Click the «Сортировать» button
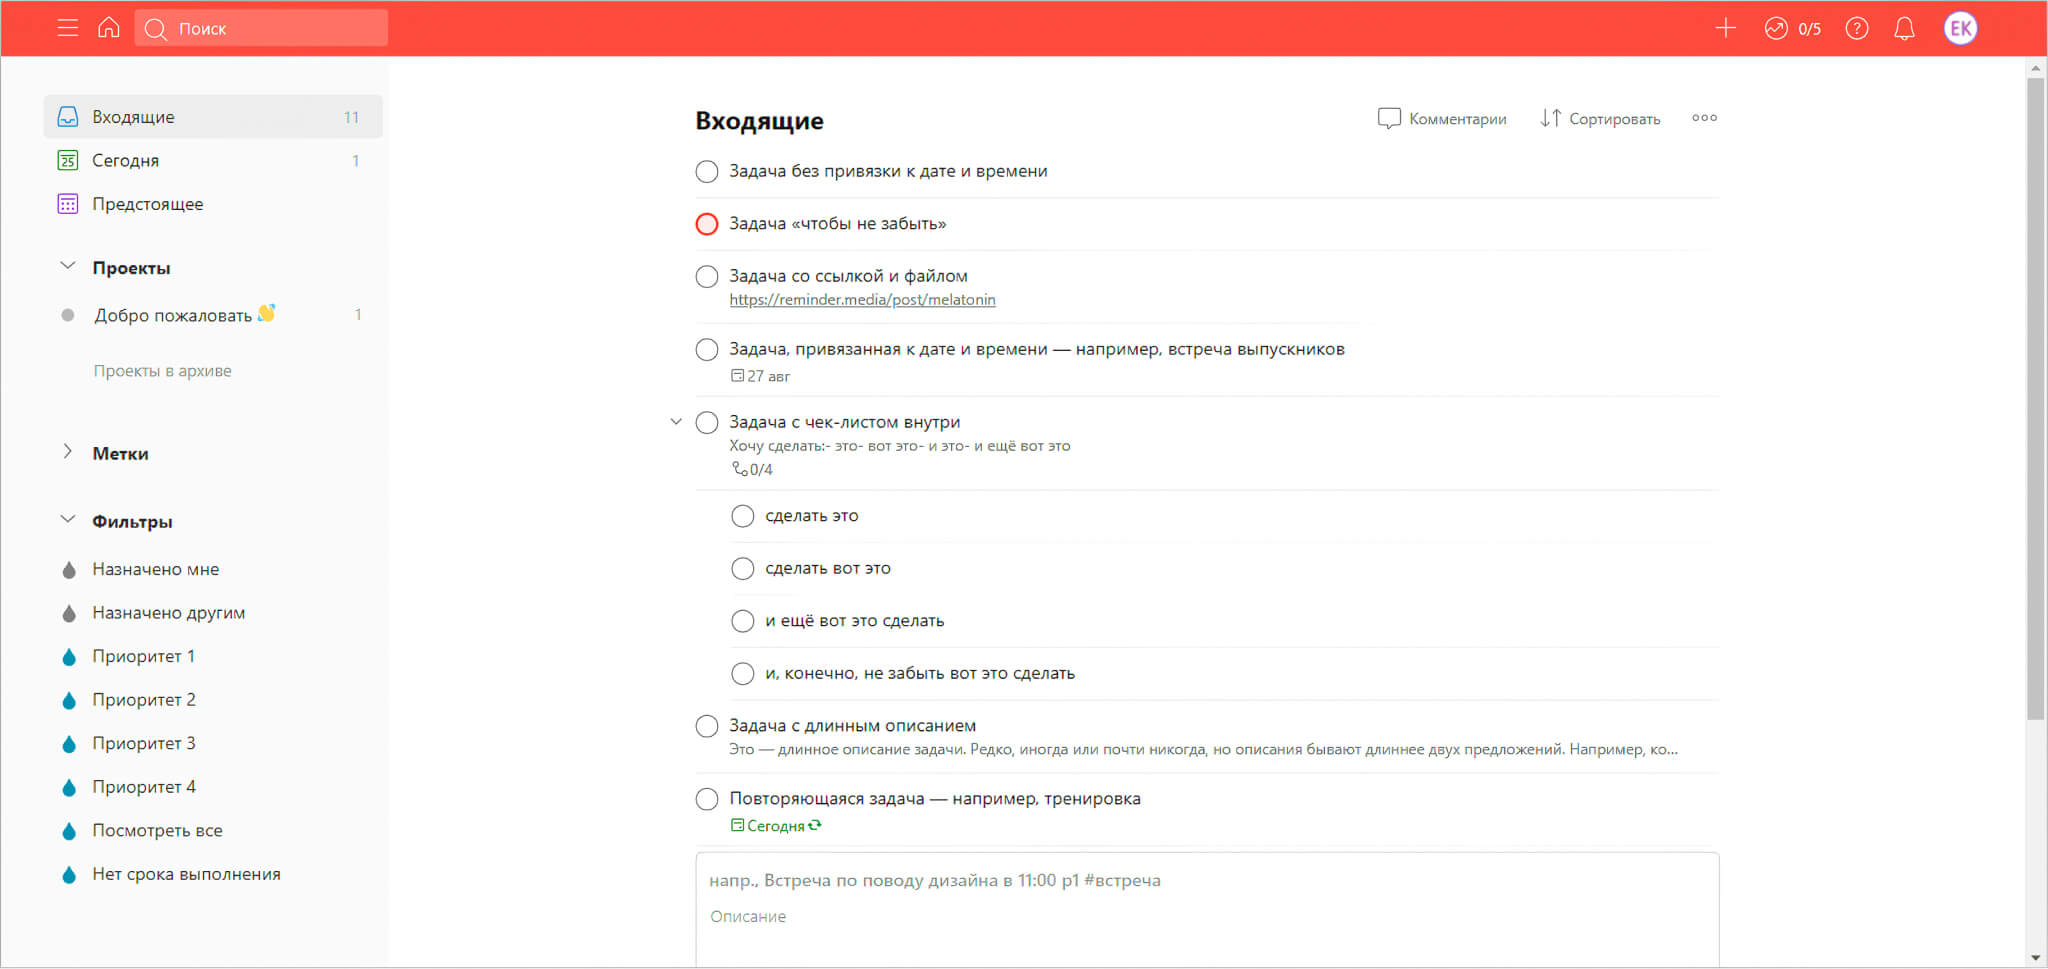The image size is (2048, 969). 1600,119
